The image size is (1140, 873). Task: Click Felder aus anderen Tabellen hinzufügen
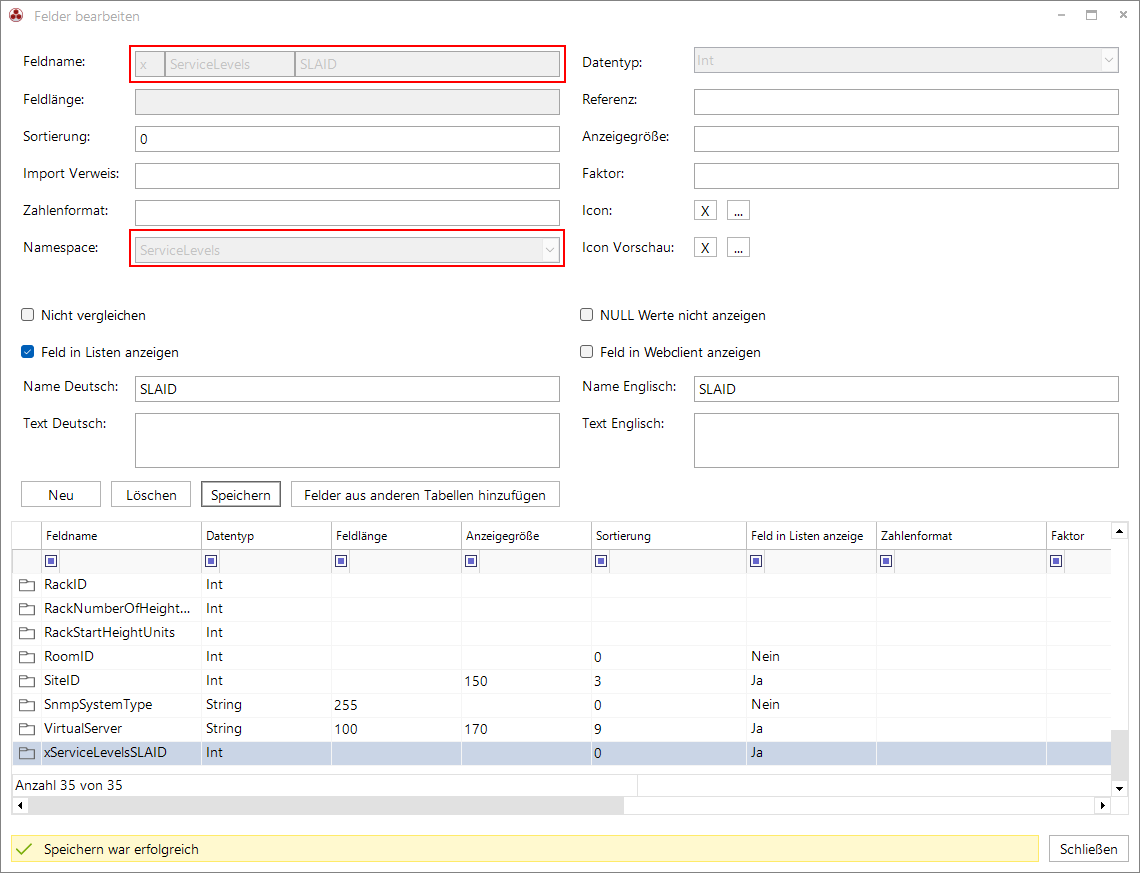tap(425, 494)
